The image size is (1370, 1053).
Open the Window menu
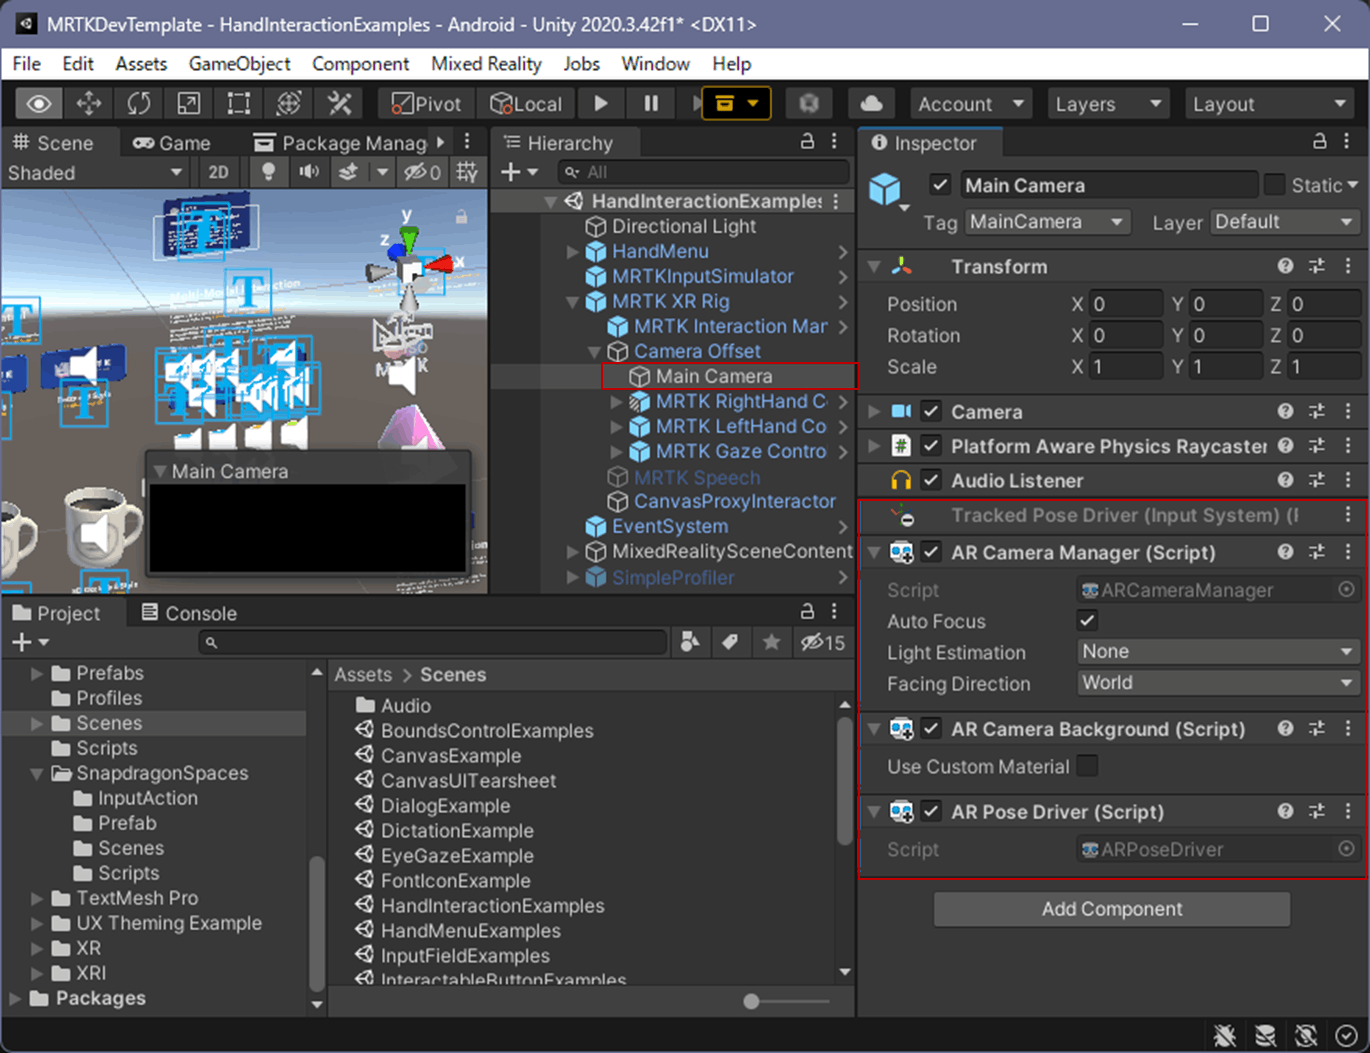pos(655,64)
